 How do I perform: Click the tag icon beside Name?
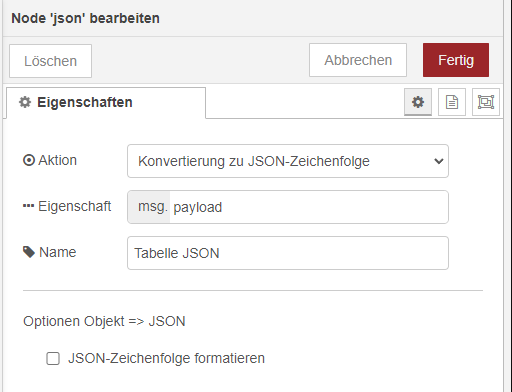pos(29,252)
